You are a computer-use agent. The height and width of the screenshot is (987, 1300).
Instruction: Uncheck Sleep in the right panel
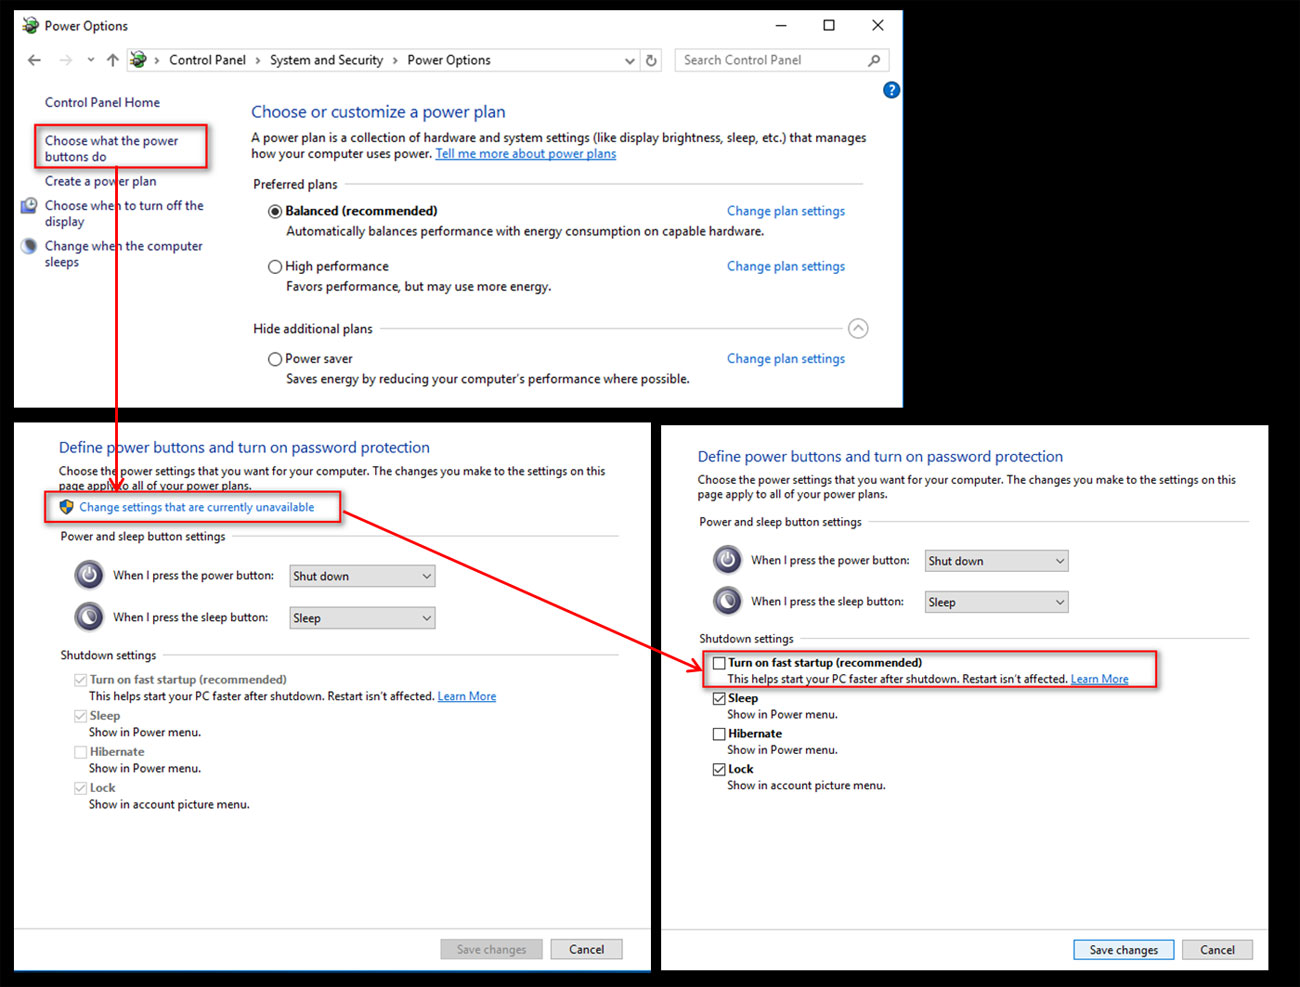(719, 698)
